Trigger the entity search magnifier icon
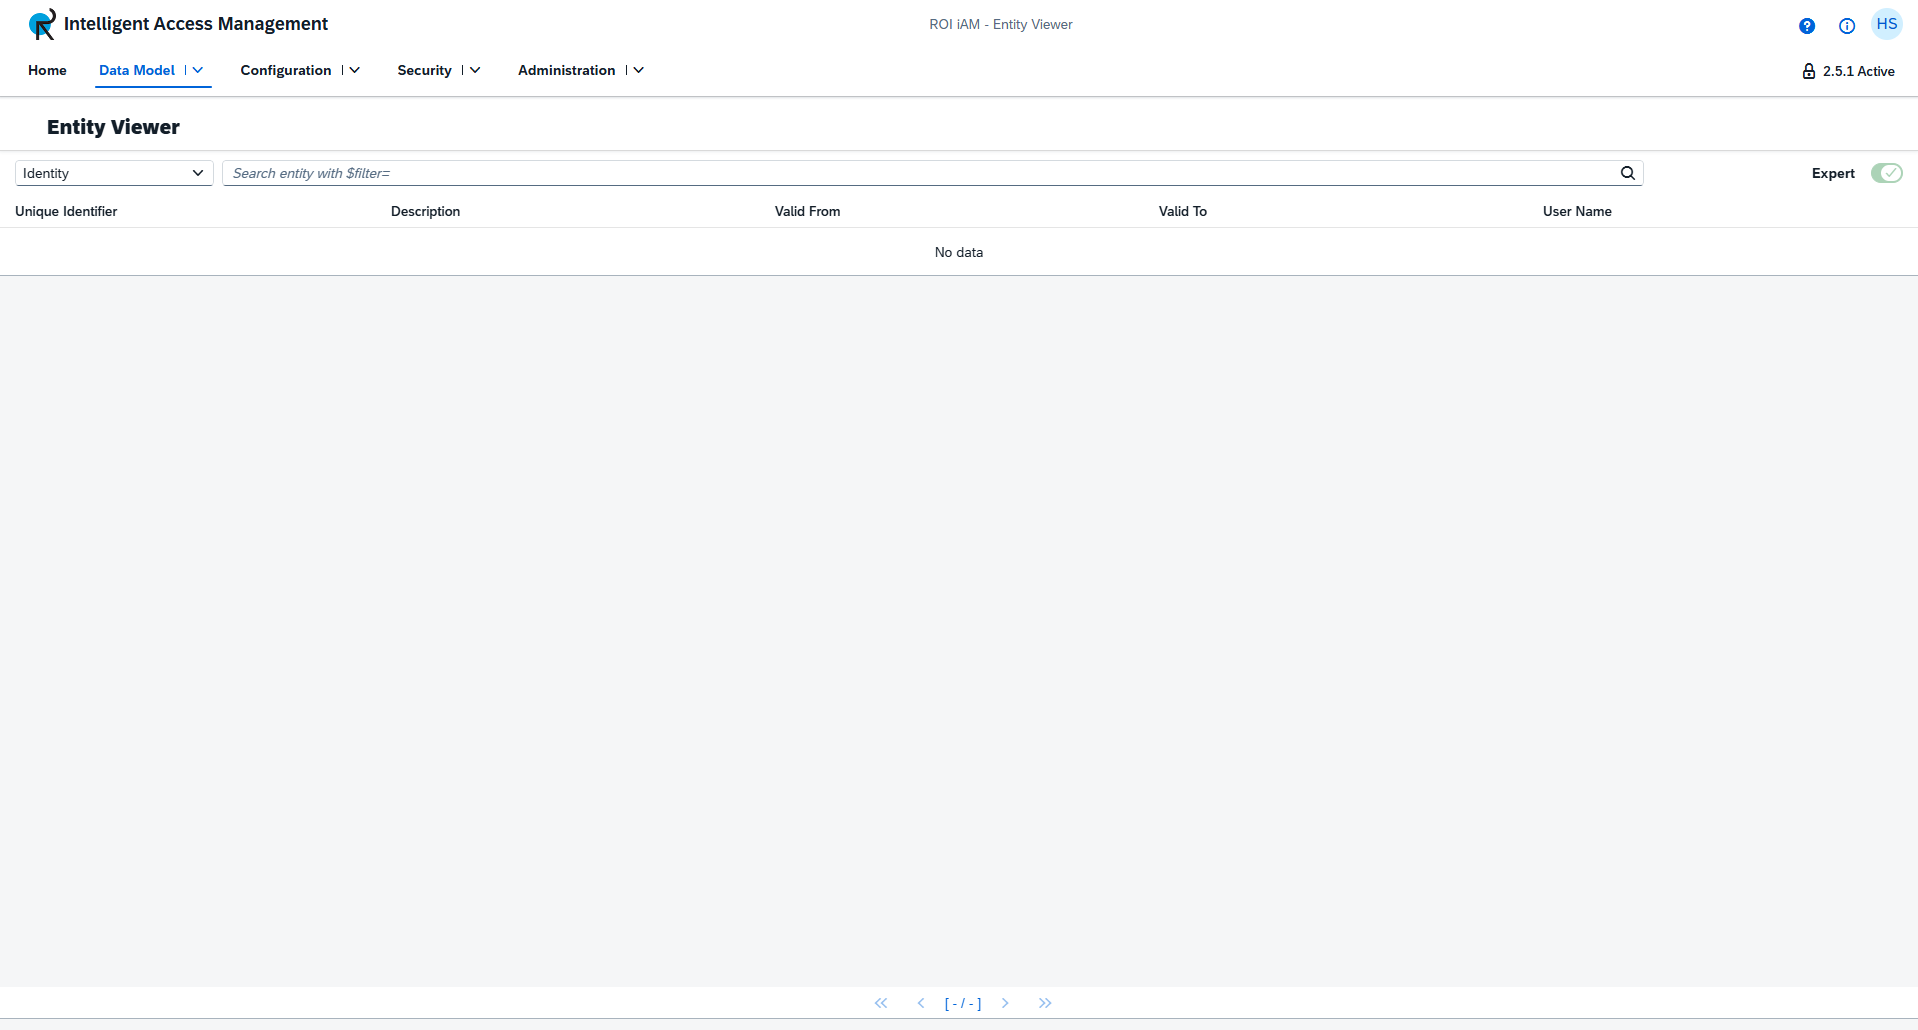 (x=1627, y=172)
